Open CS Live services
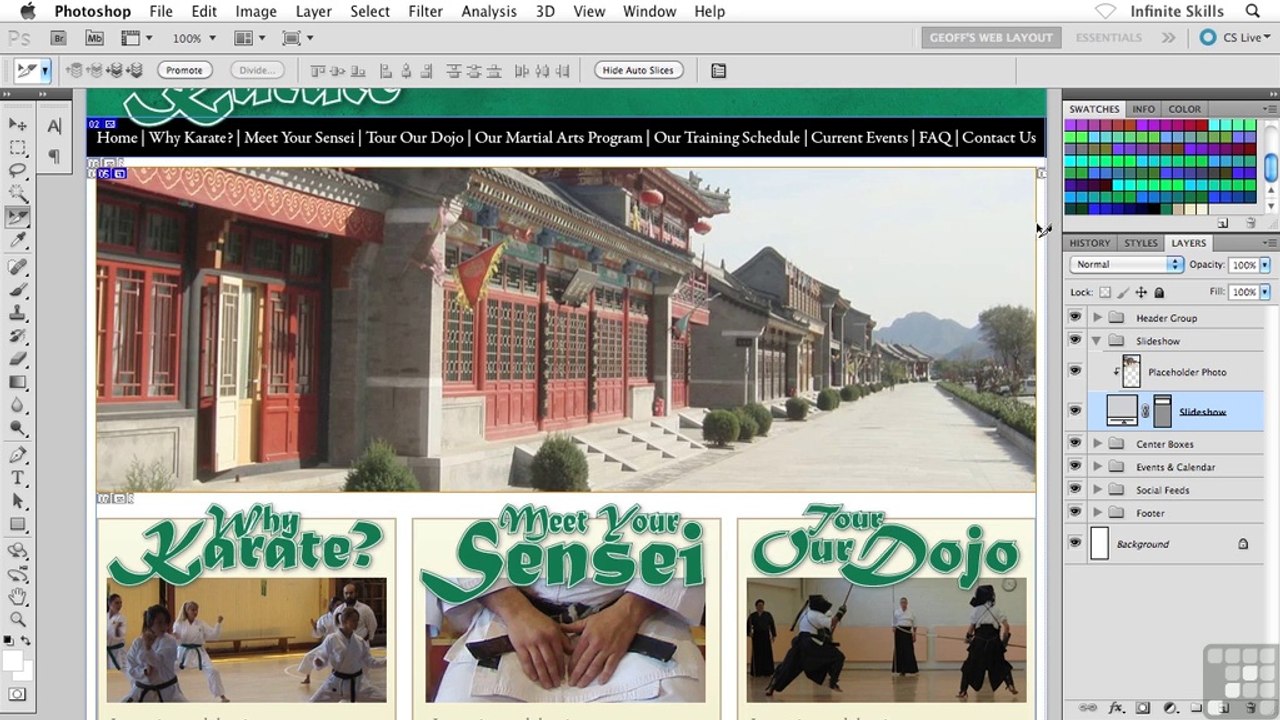Screen dimensions: 1280x720 (1233, 38)
